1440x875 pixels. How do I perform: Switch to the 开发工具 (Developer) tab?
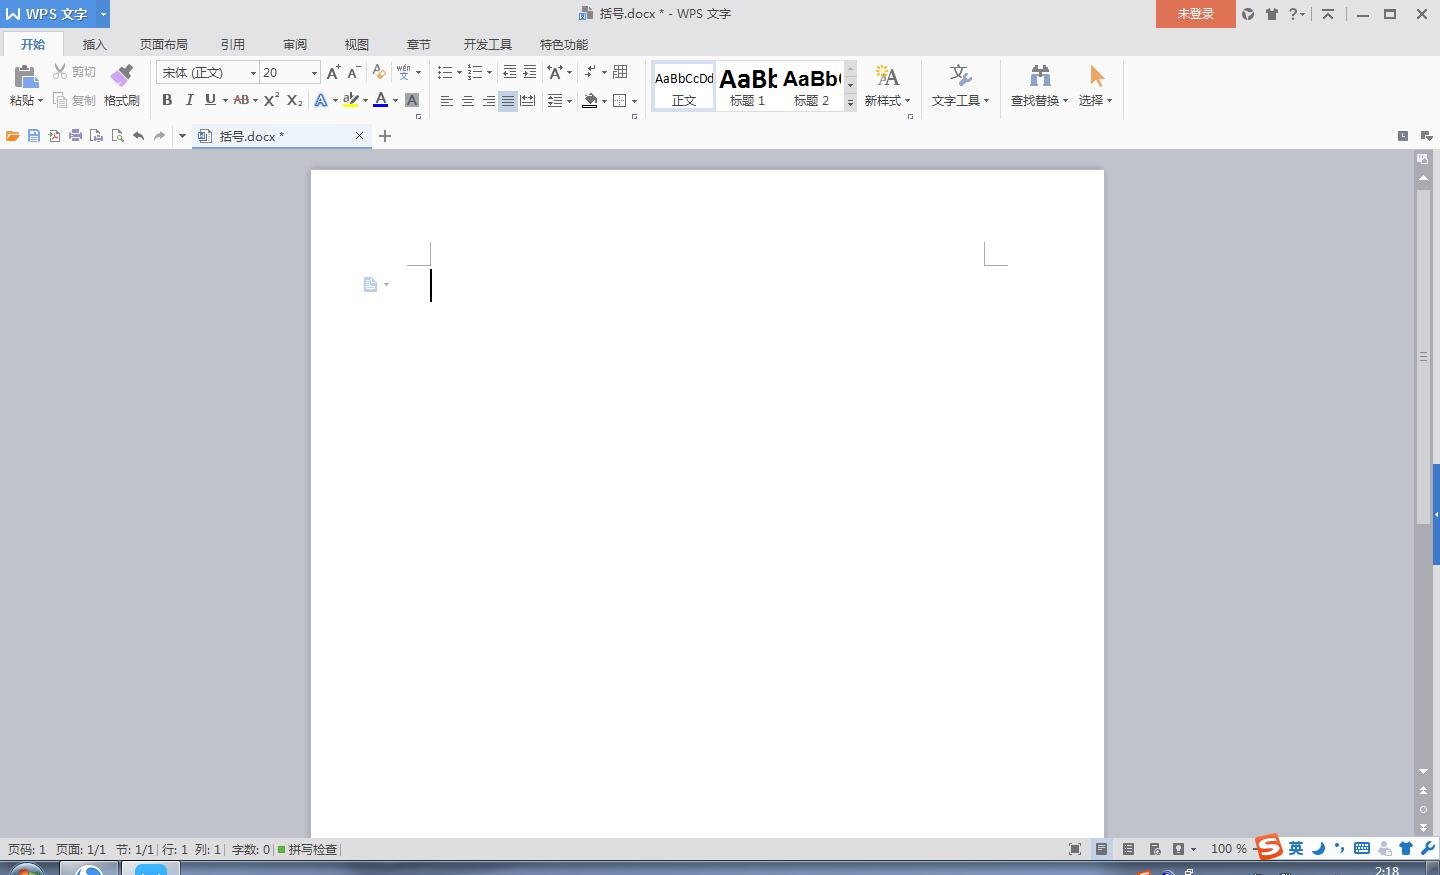pyautogui.click(x=487, y=44)
